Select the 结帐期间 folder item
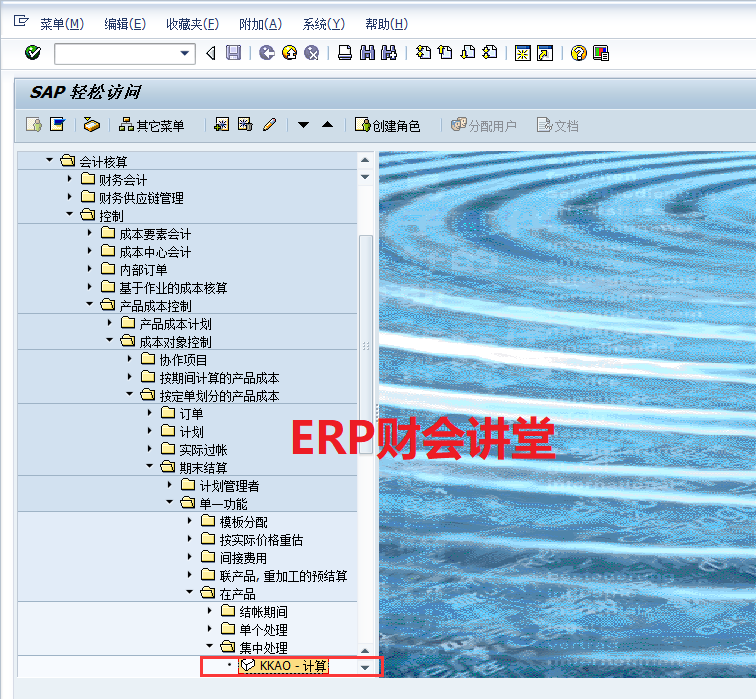The height and width of the screenshot is (699, 756). (x=264, y=611)
